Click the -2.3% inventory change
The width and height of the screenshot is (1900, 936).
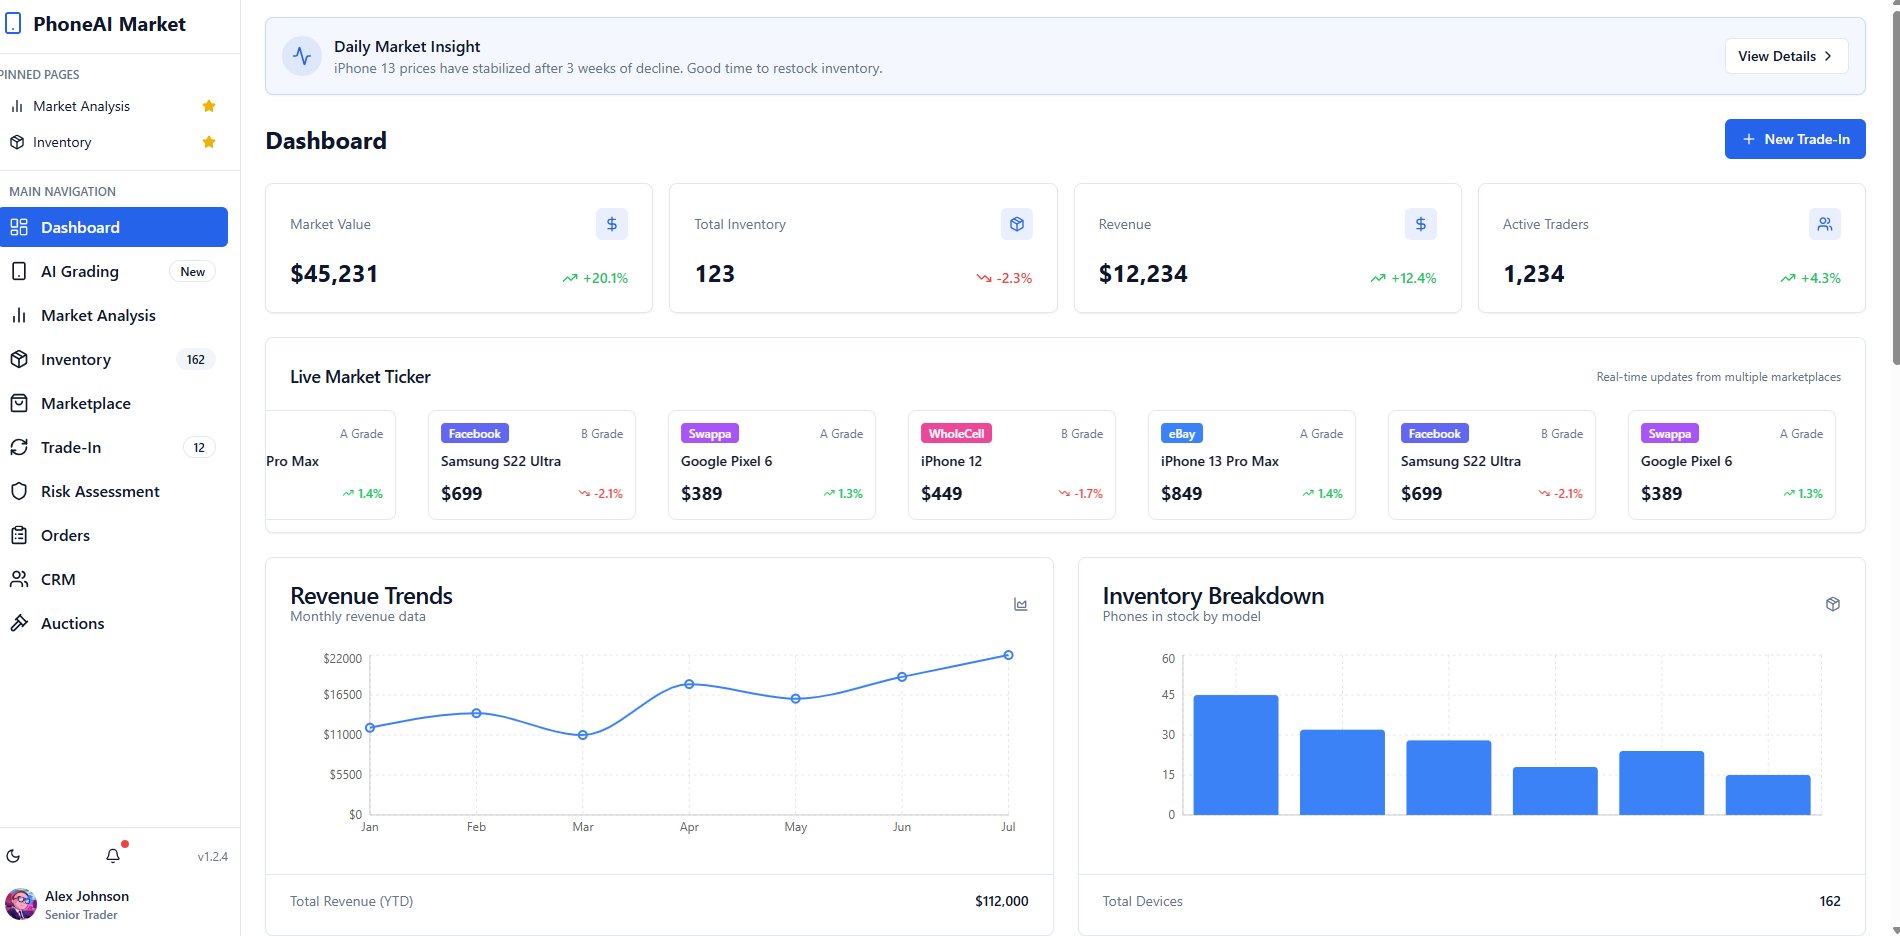(x=1004, y=278)
